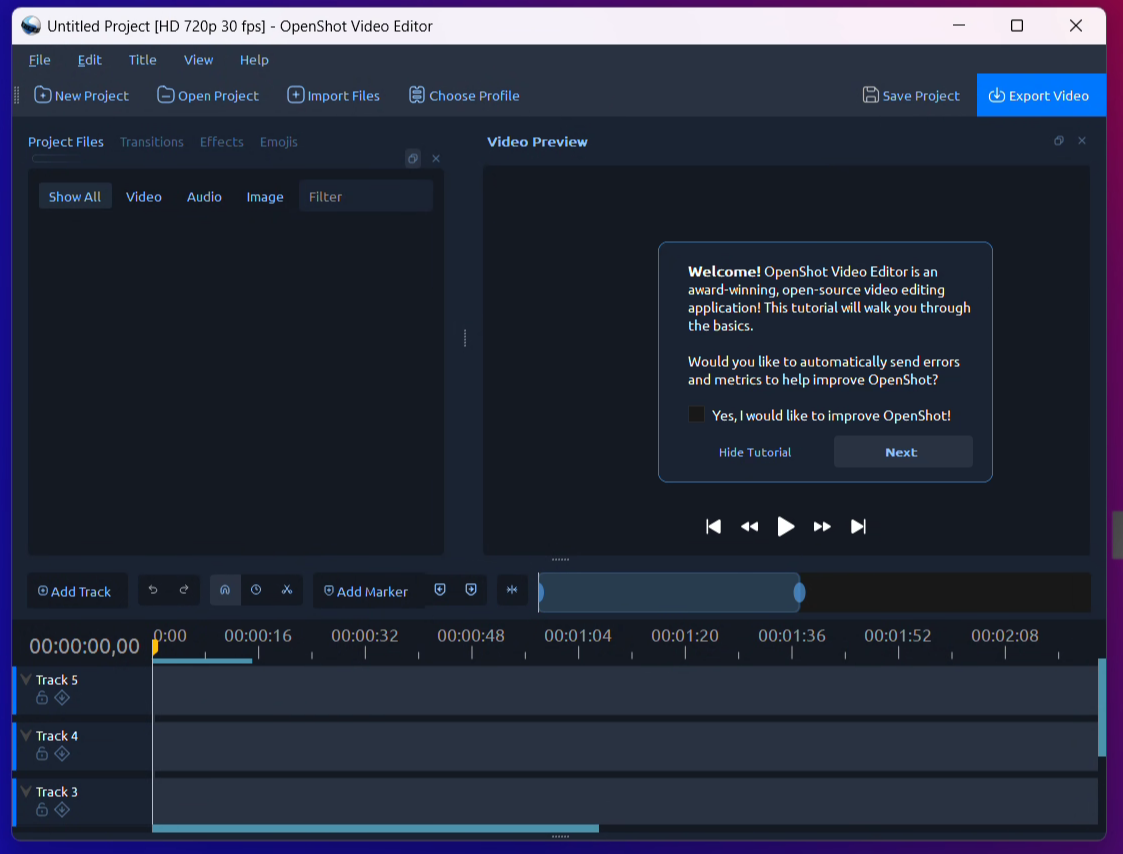Toggle the timing clock tool
This screenshot has width=1123, height=854.
pos(256,590)
